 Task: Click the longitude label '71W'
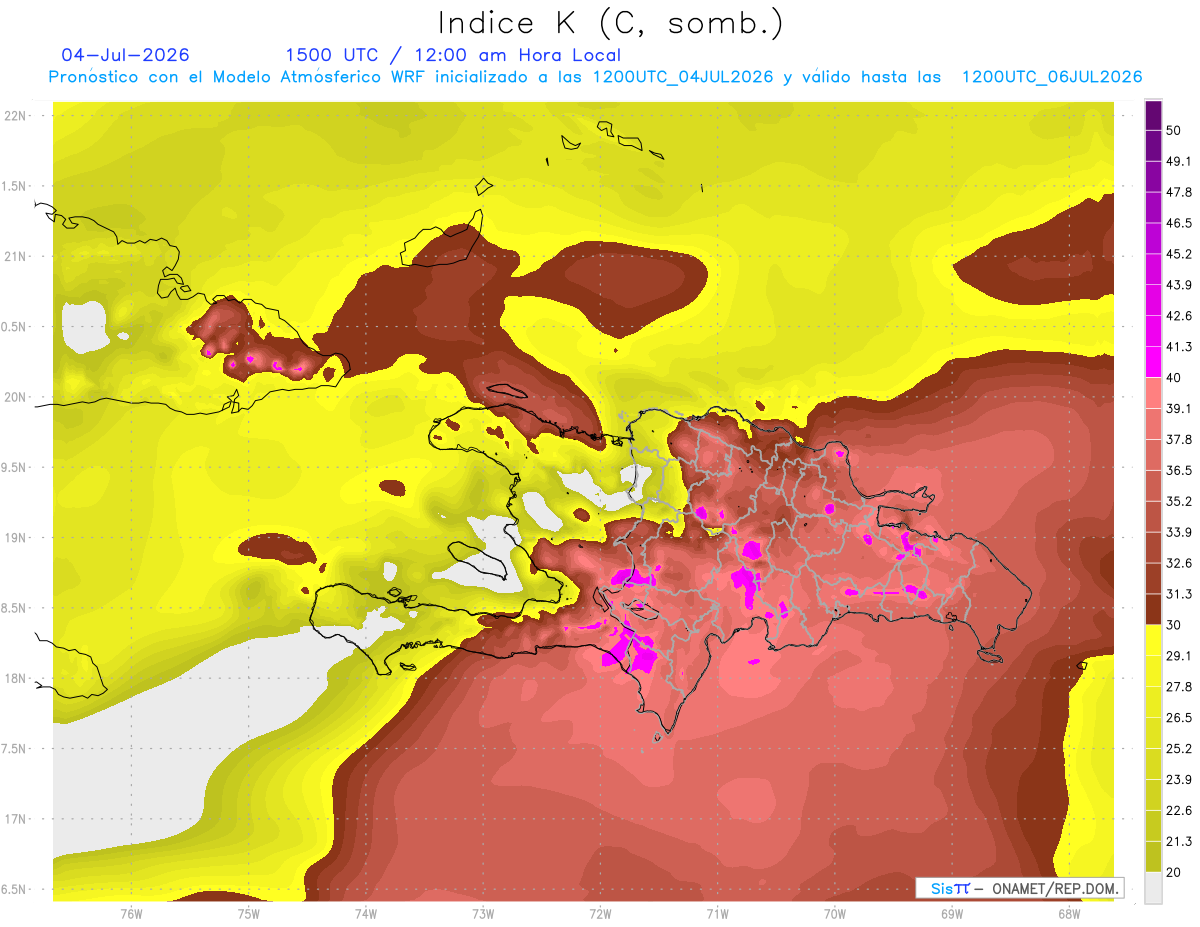(717, 914)
